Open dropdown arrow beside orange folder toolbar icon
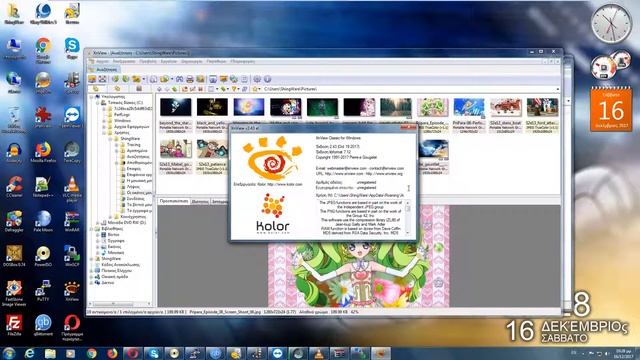640x360 pixels. [x=144, y=79]
